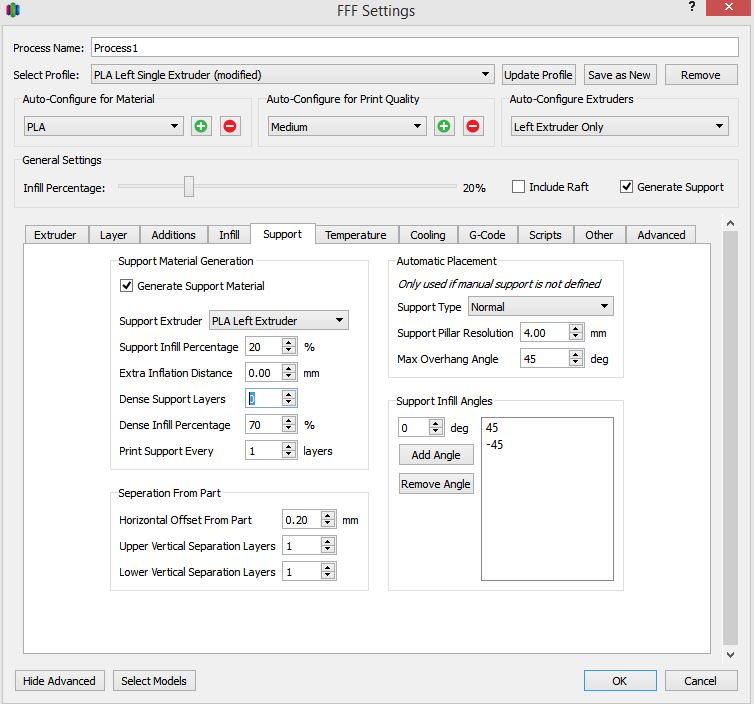Open the Infill tab
This screenshot has height=704, width=754.
(x=229, y=235)
